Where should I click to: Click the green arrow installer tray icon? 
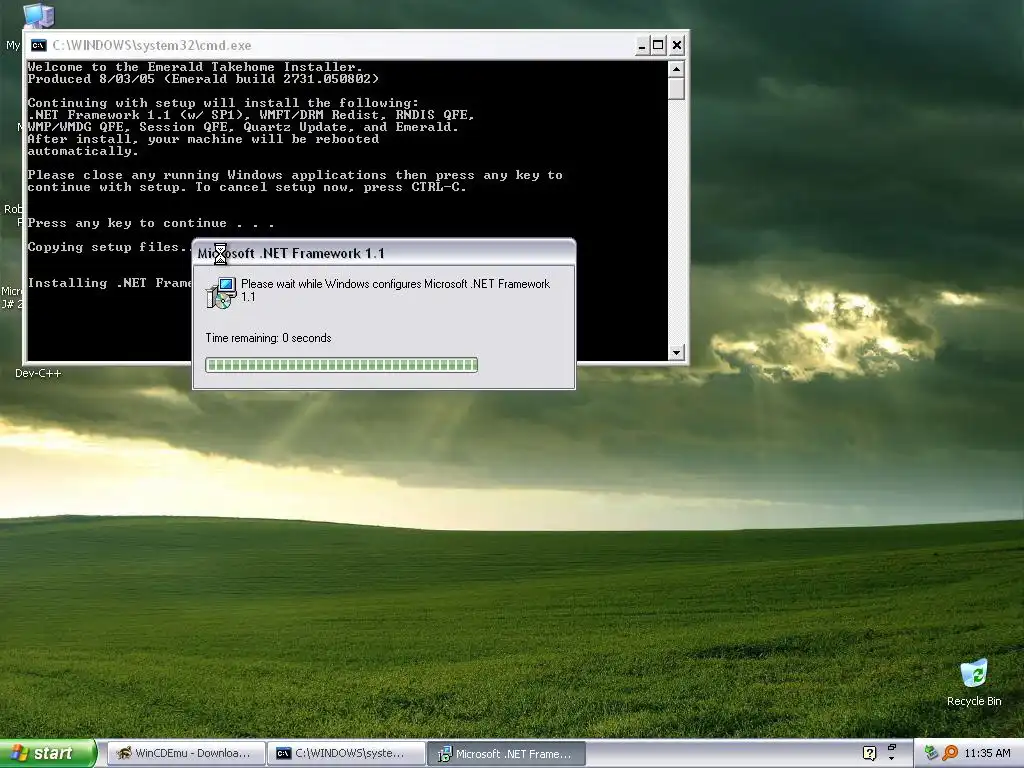pos(931,753)
